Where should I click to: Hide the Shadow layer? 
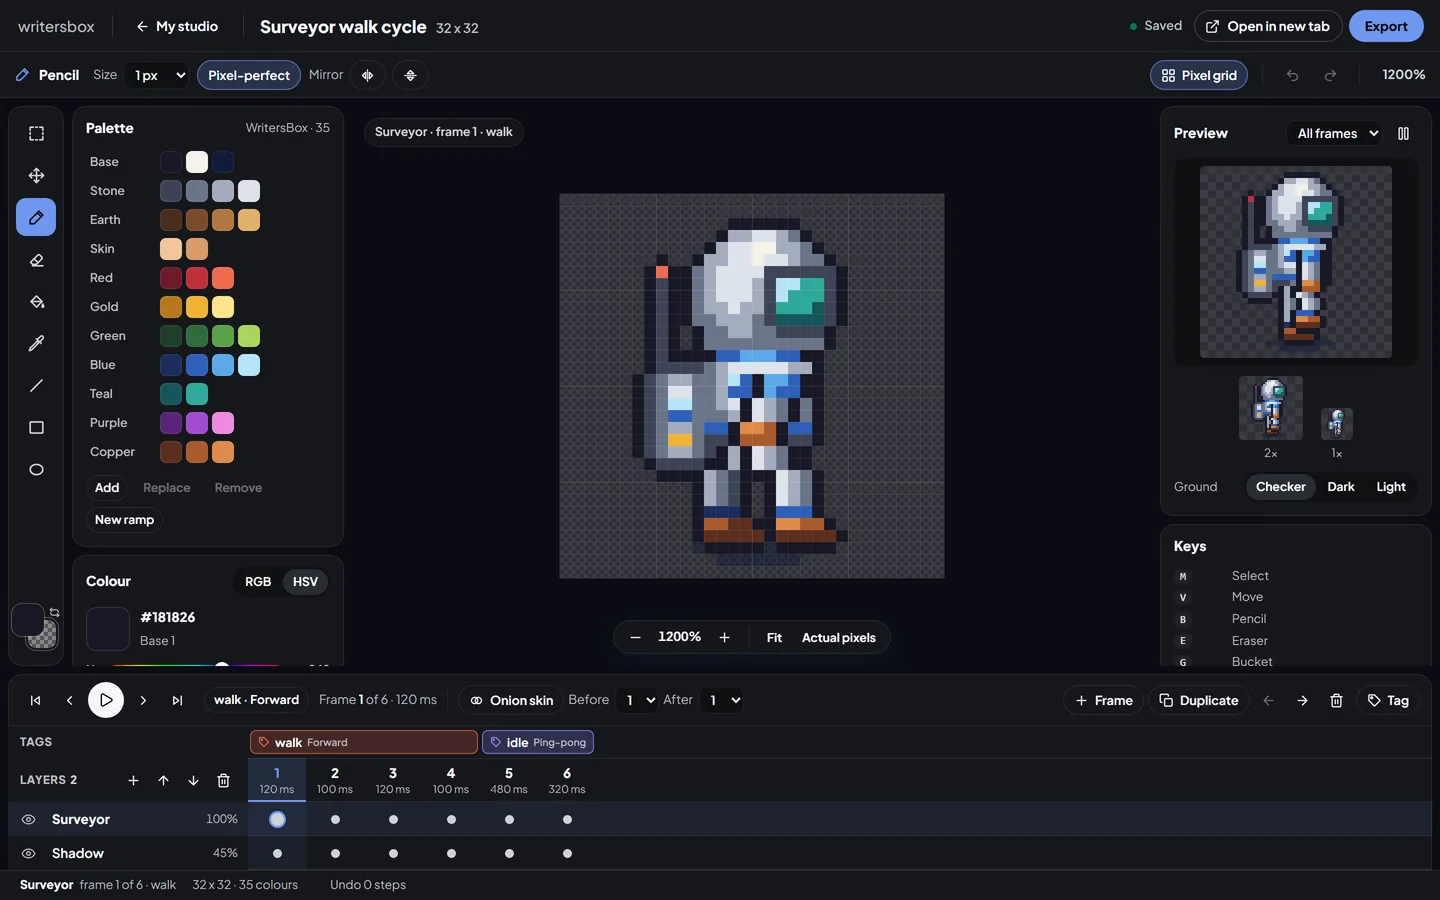pos(28,853)
